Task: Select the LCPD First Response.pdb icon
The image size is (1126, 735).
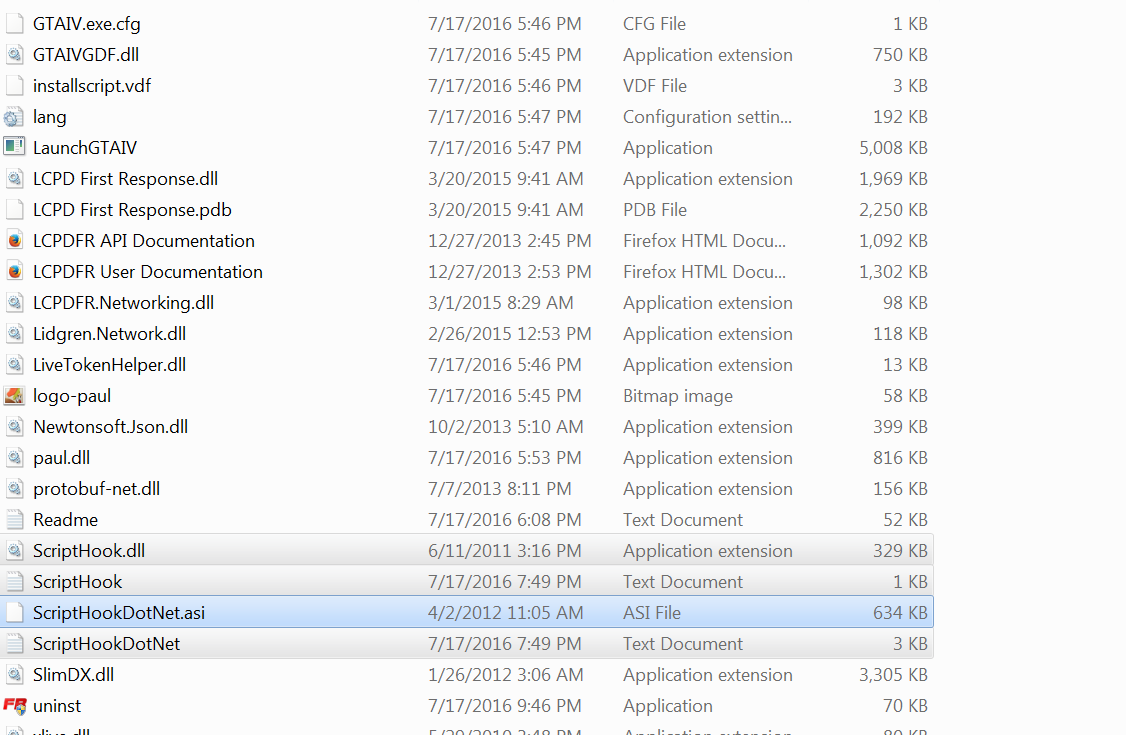Action: coord(14,210)
